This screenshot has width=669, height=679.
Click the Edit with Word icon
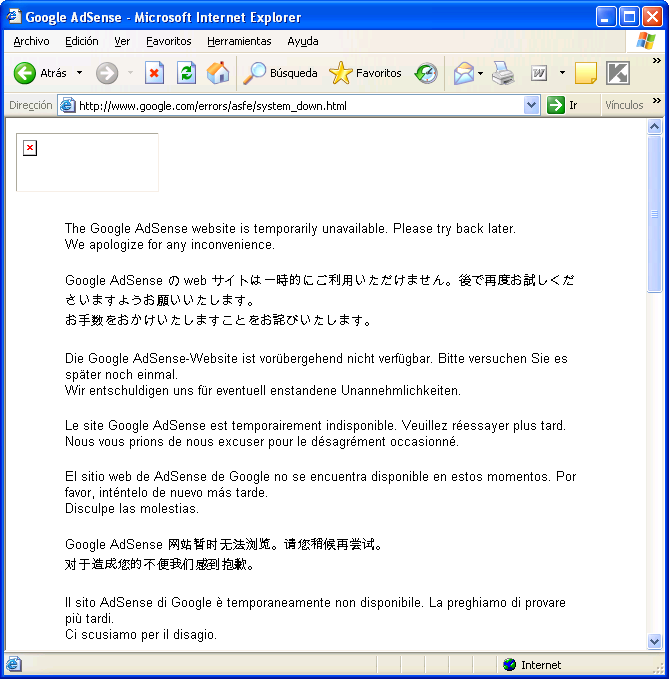539,73
